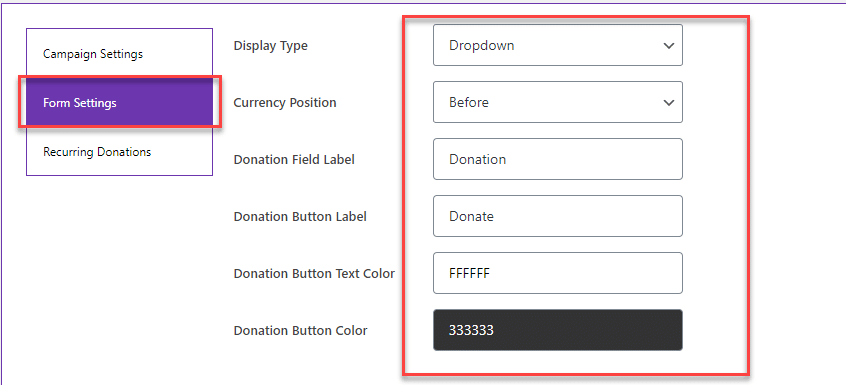
Task: Click inside the Donation Button Label field
Action: coord(558,216)
